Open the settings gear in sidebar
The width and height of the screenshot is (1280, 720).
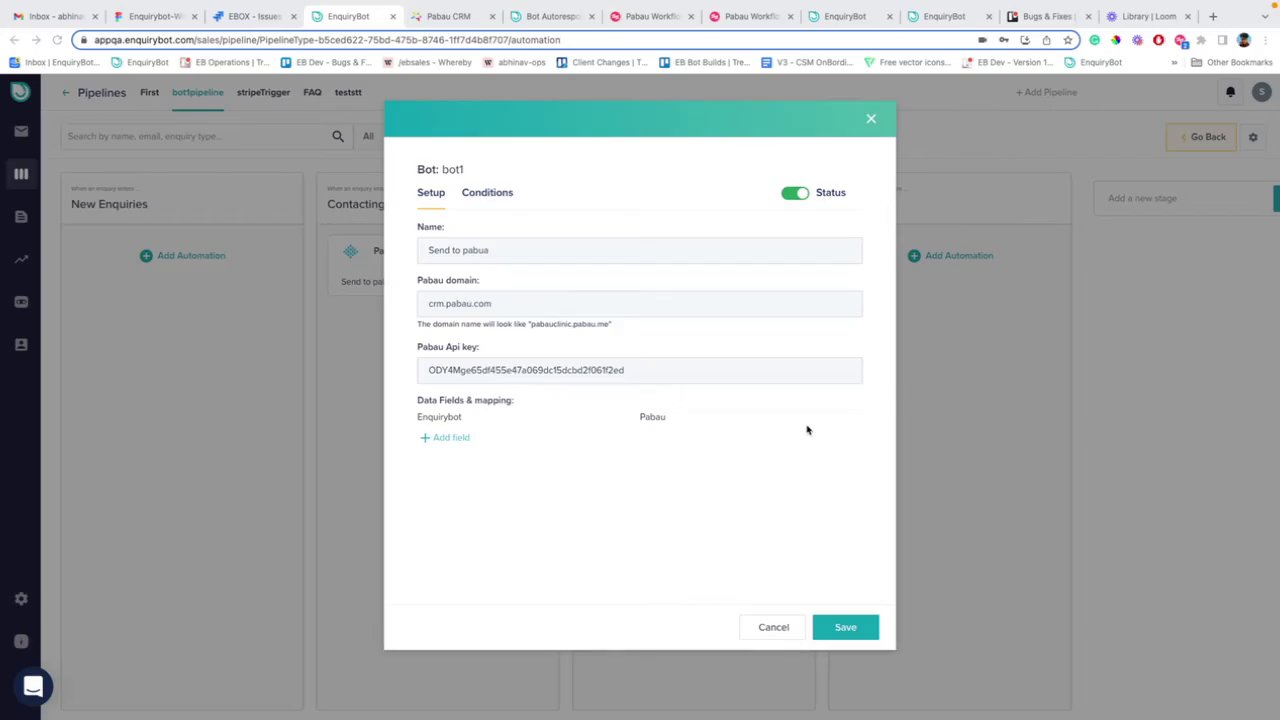click(x=20, y=599)
